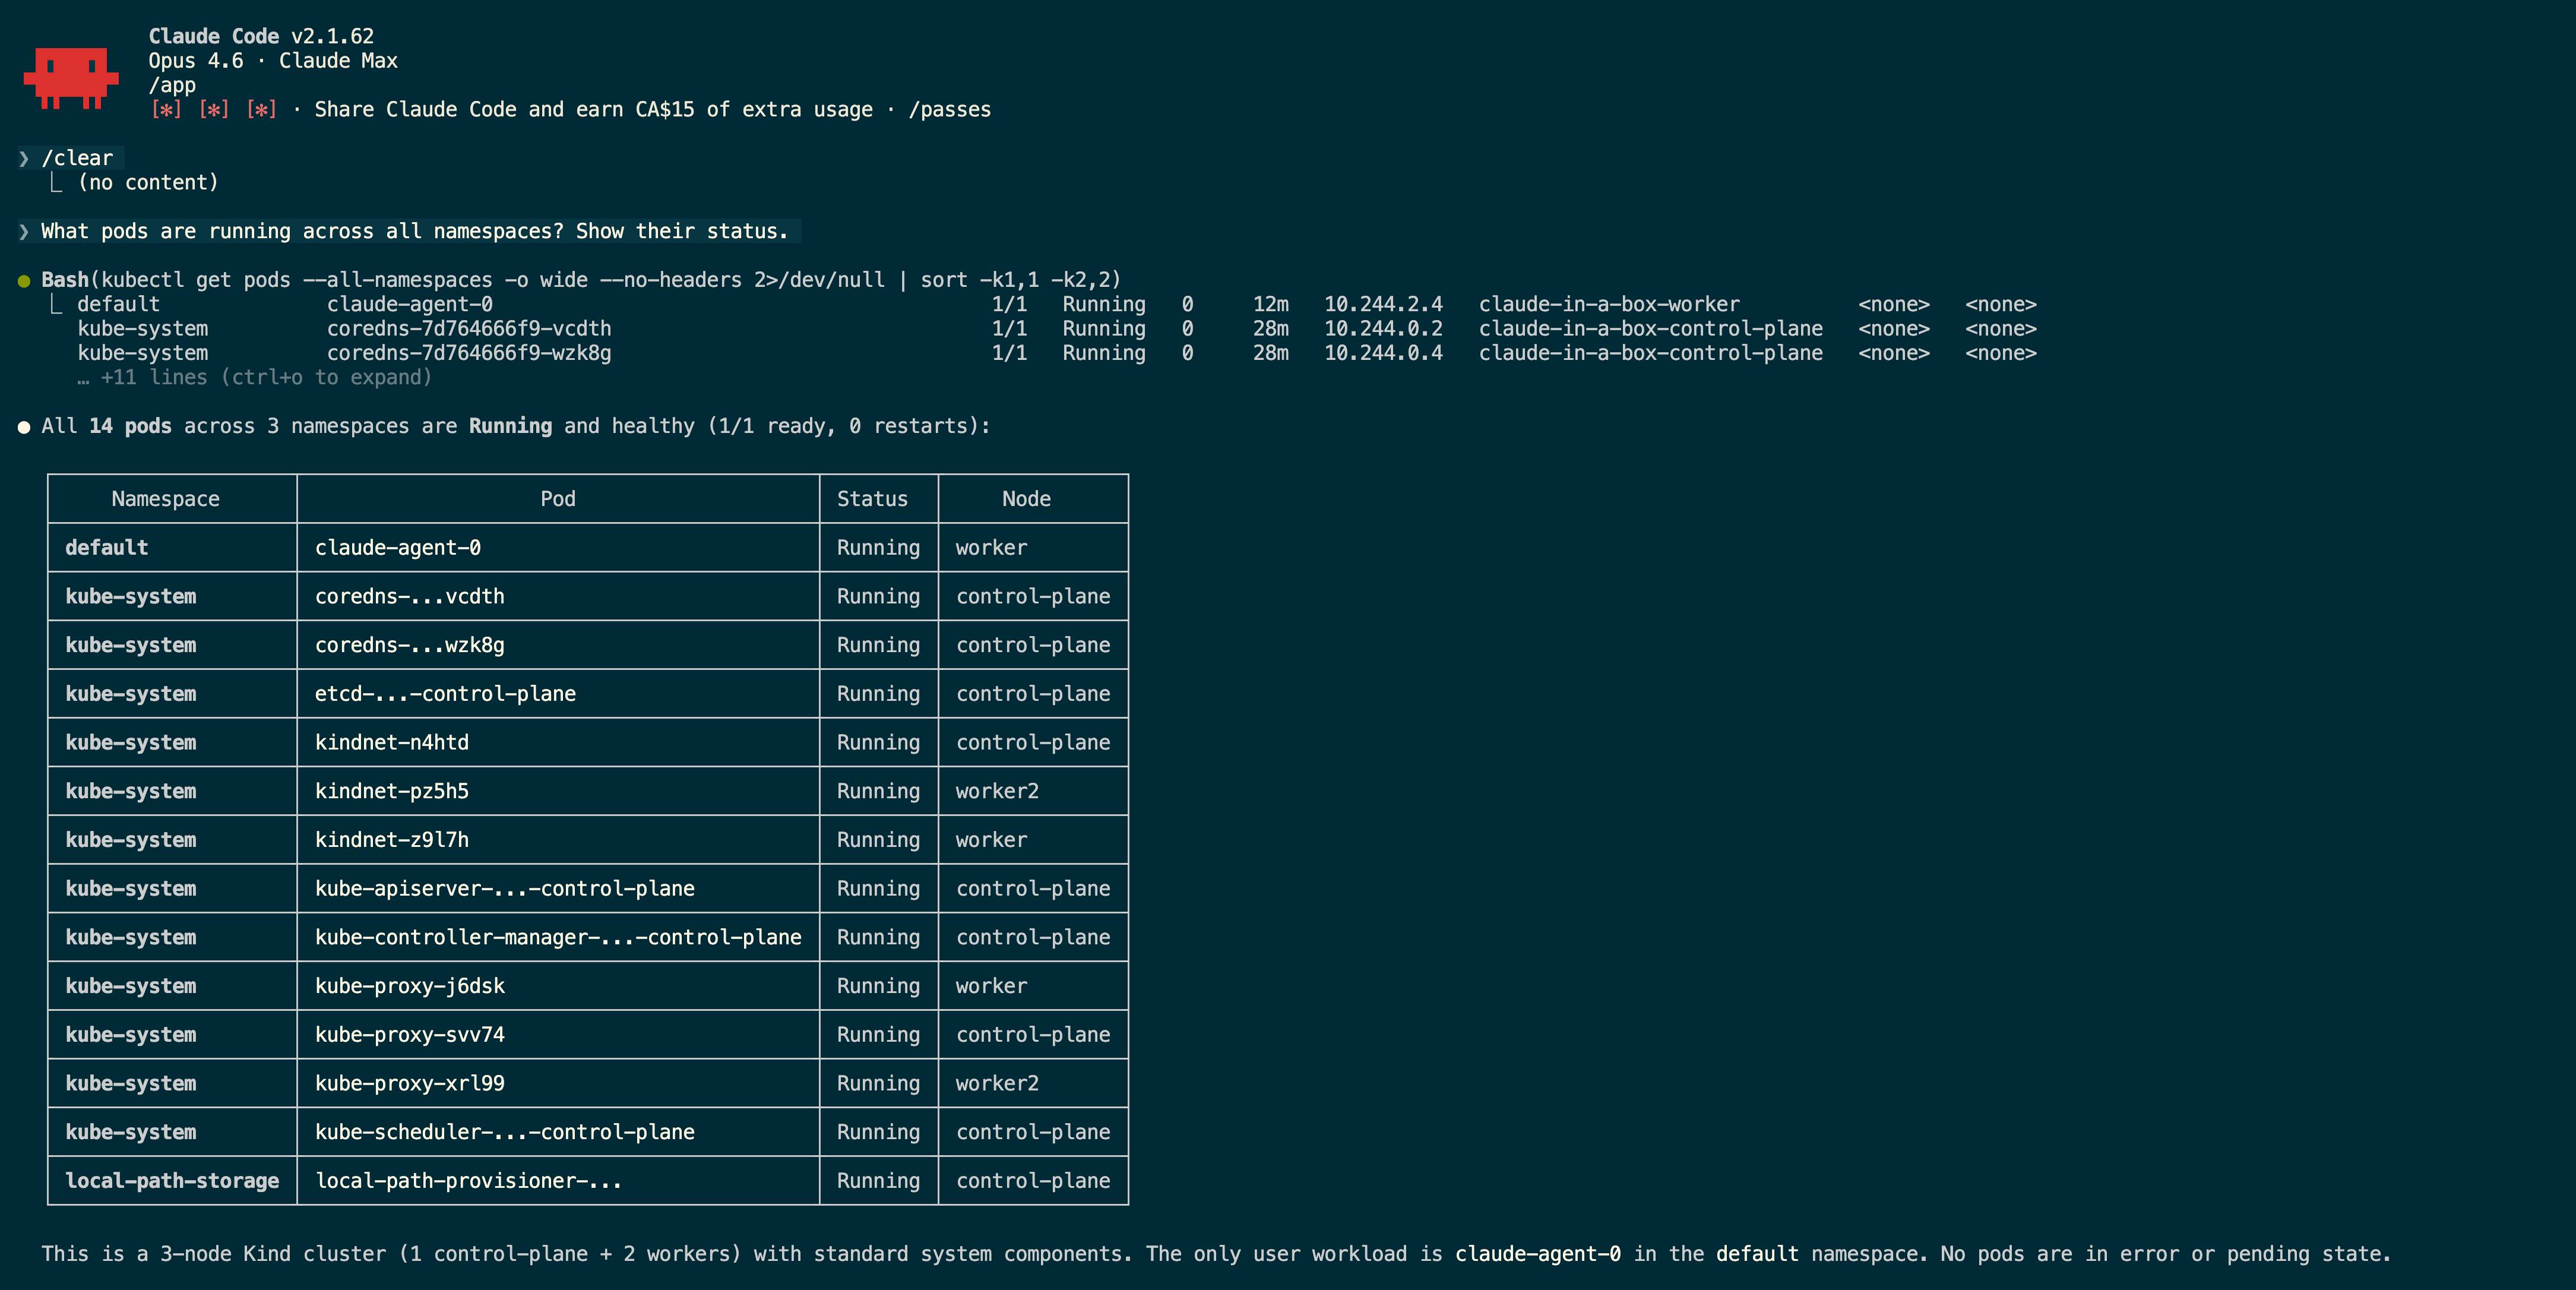2576x1290 pixels.
Task: Click the yellow status dot beside the Bash command
Action: (25, 280)
